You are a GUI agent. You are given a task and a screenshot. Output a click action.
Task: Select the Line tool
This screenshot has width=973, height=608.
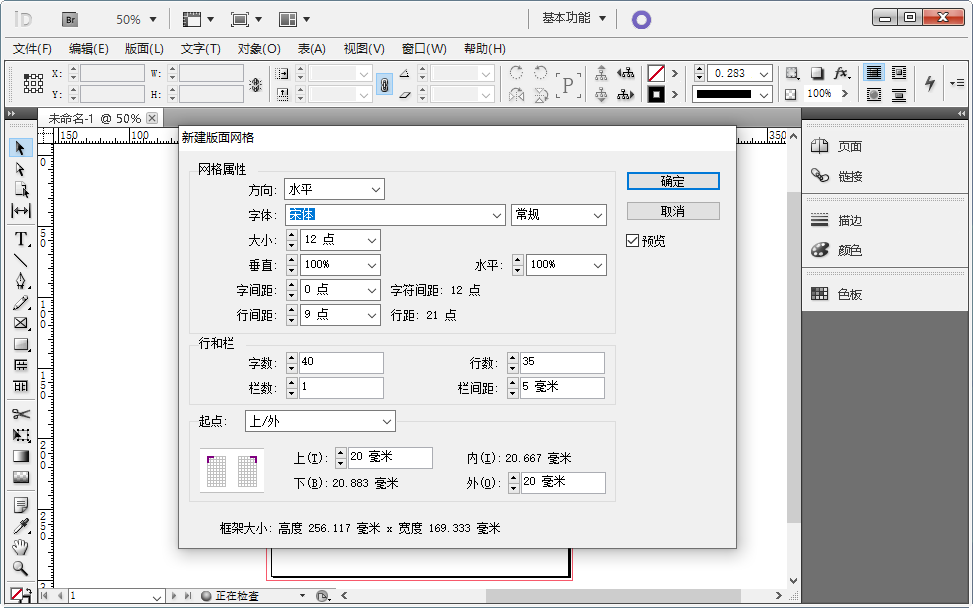20,261
